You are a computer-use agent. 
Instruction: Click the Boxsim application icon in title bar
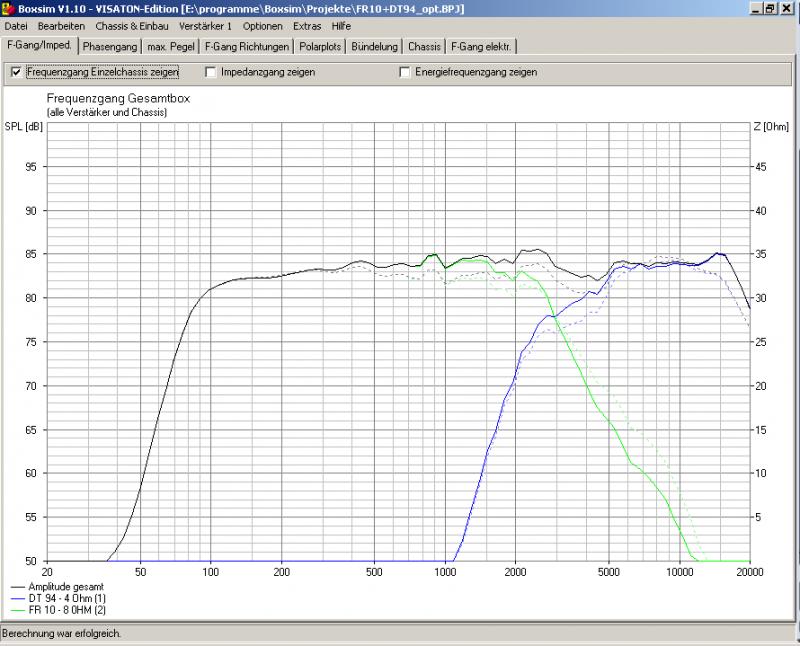(9, 8)
